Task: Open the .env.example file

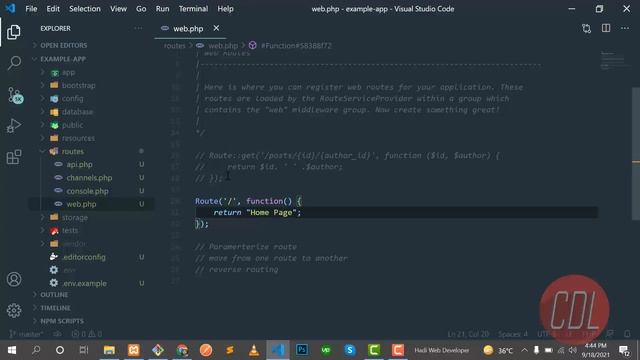Action: pos(84,283)
